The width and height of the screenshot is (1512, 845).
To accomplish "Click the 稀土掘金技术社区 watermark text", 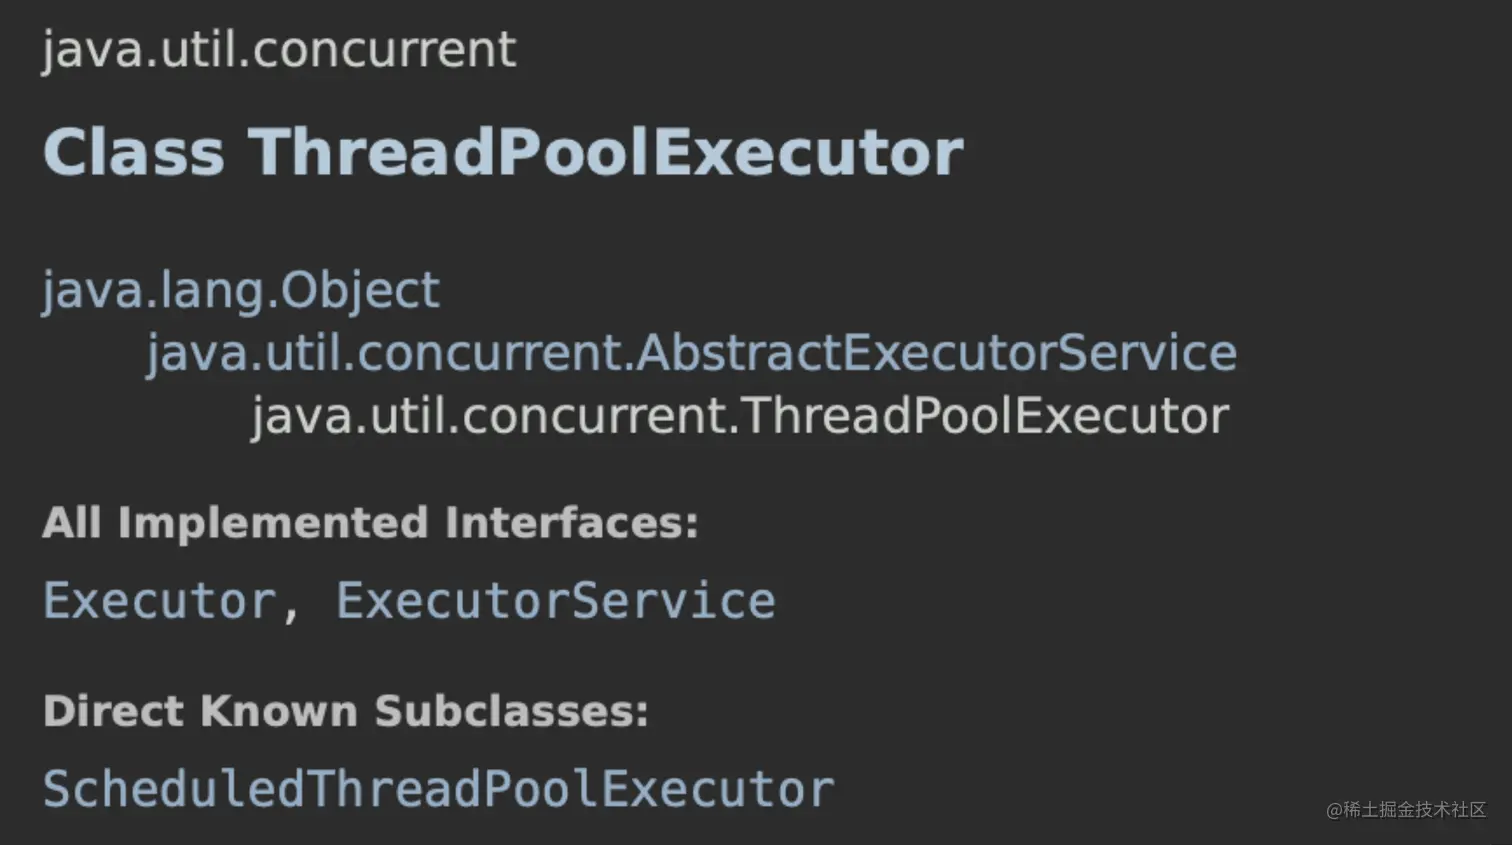I will 1415,810.
